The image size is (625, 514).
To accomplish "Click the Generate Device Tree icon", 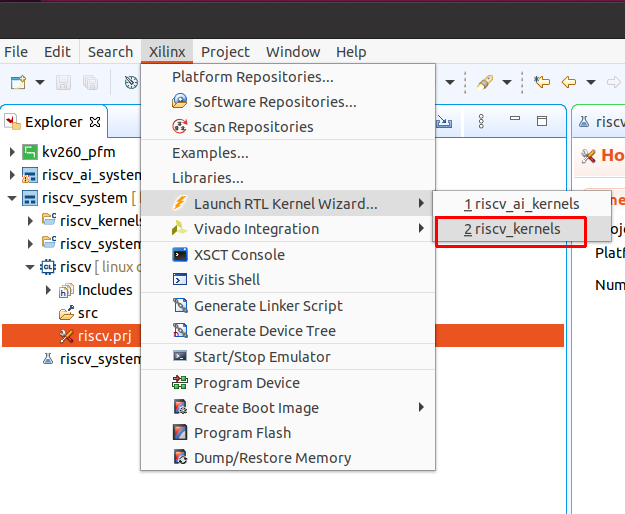I will click(x=180, y=330).
